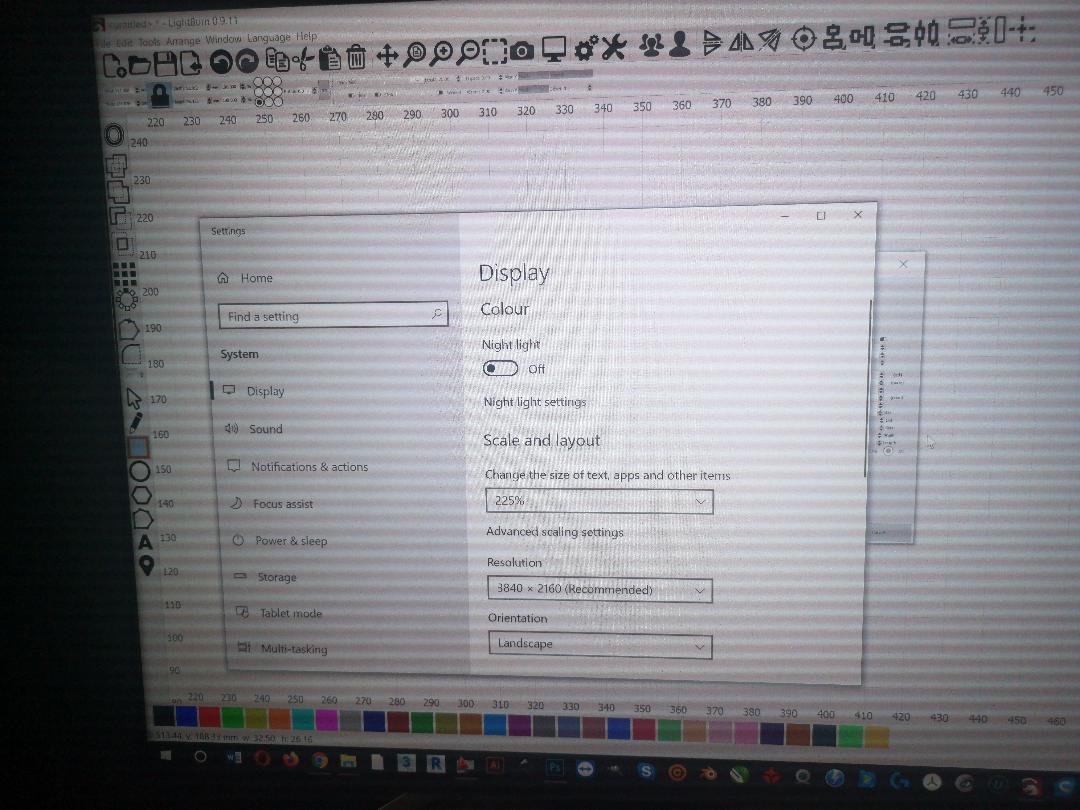
Task: Delete selection with the trash can icon
Action: tap(356, 57)
